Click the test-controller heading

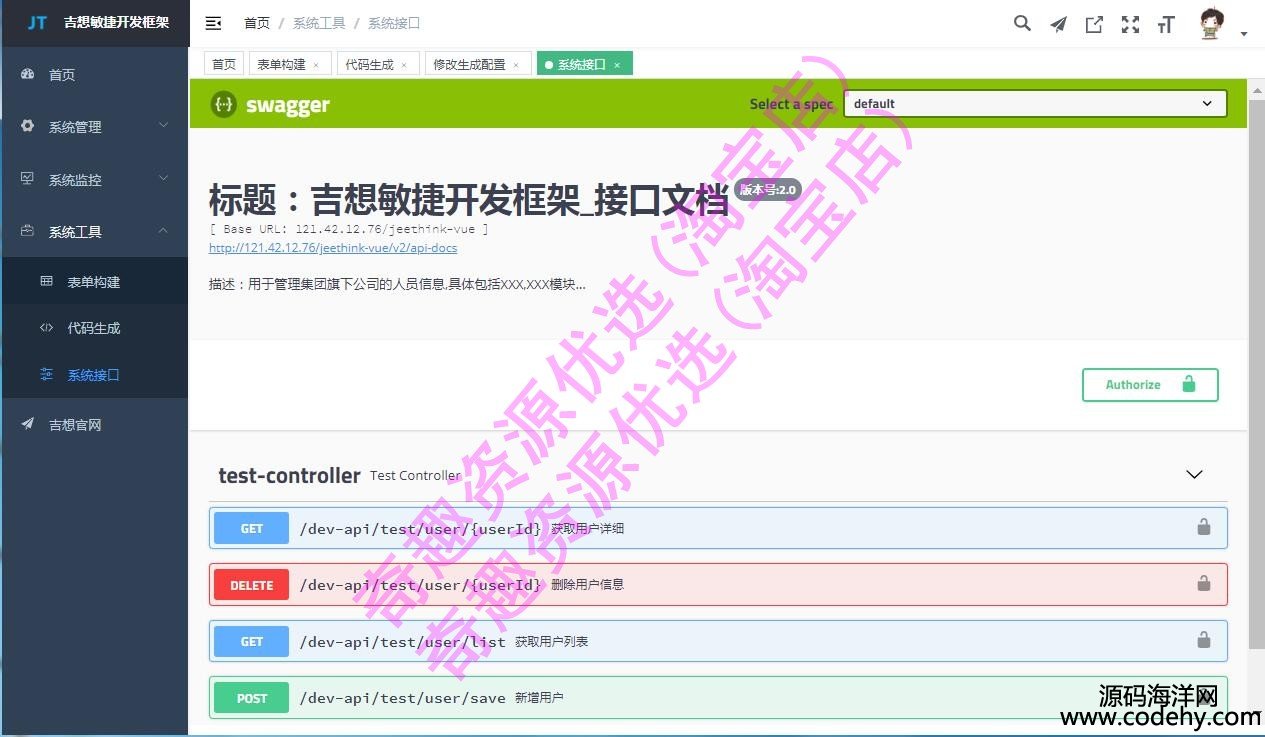(289, 476)
